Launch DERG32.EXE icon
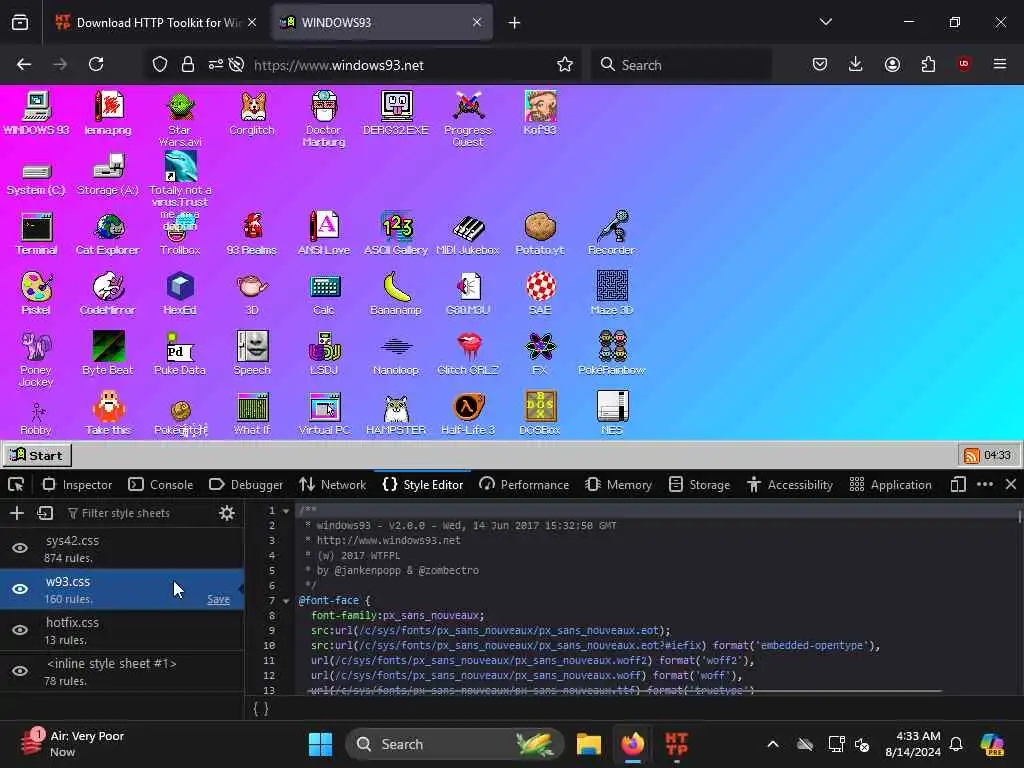The width and height of the screenshot is (1024, 768). tap(396, 112)
